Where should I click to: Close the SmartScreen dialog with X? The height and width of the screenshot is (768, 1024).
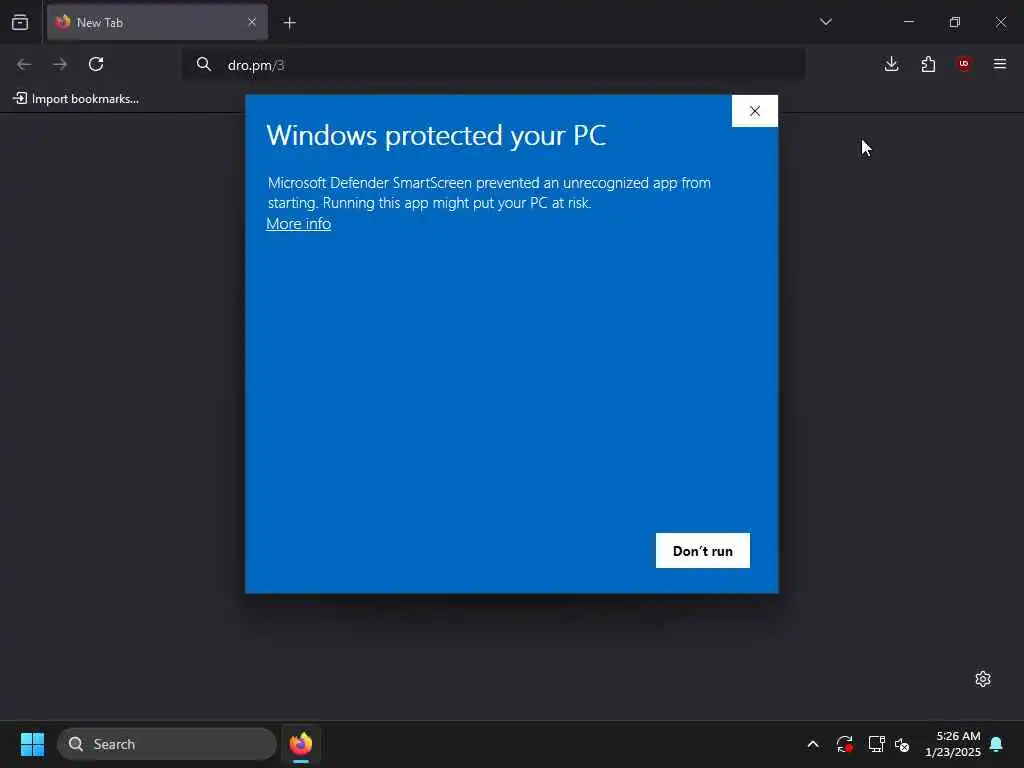755,111
